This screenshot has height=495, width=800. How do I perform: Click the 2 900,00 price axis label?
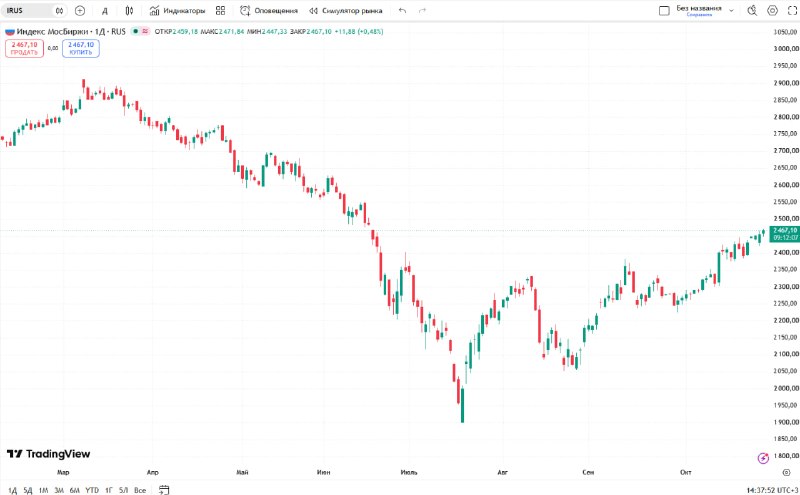[x=786, y=83]
